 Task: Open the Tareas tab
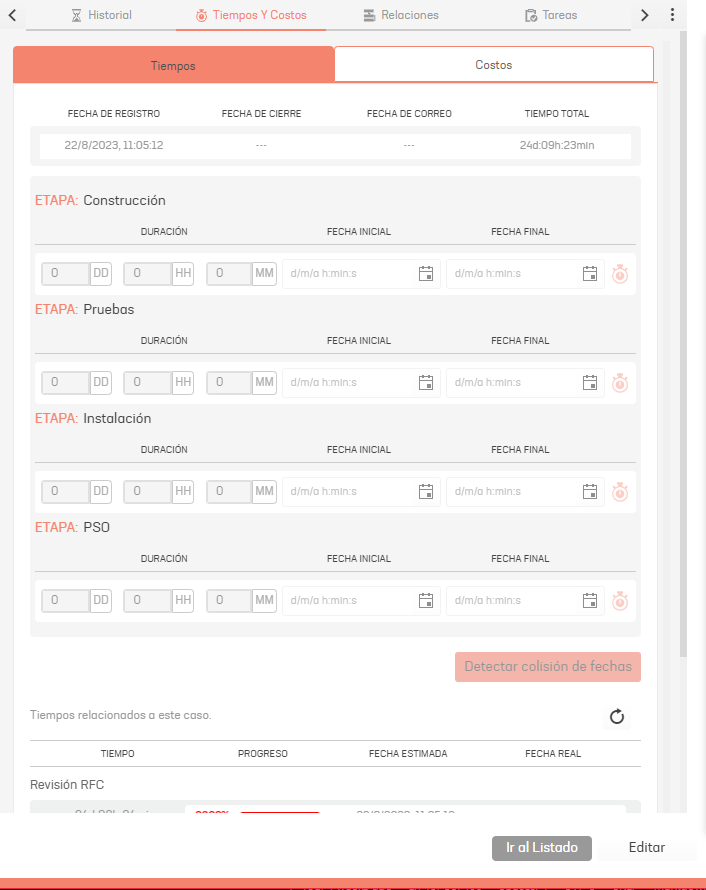coord(551,15)
